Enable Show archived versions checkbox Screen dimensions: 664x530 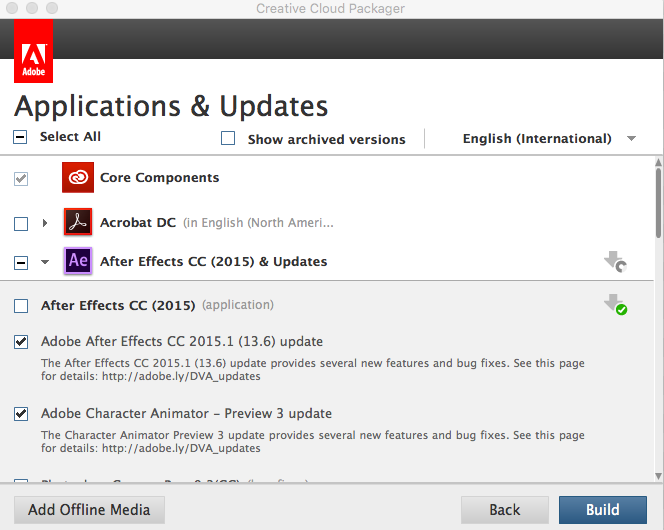(228, 138)
